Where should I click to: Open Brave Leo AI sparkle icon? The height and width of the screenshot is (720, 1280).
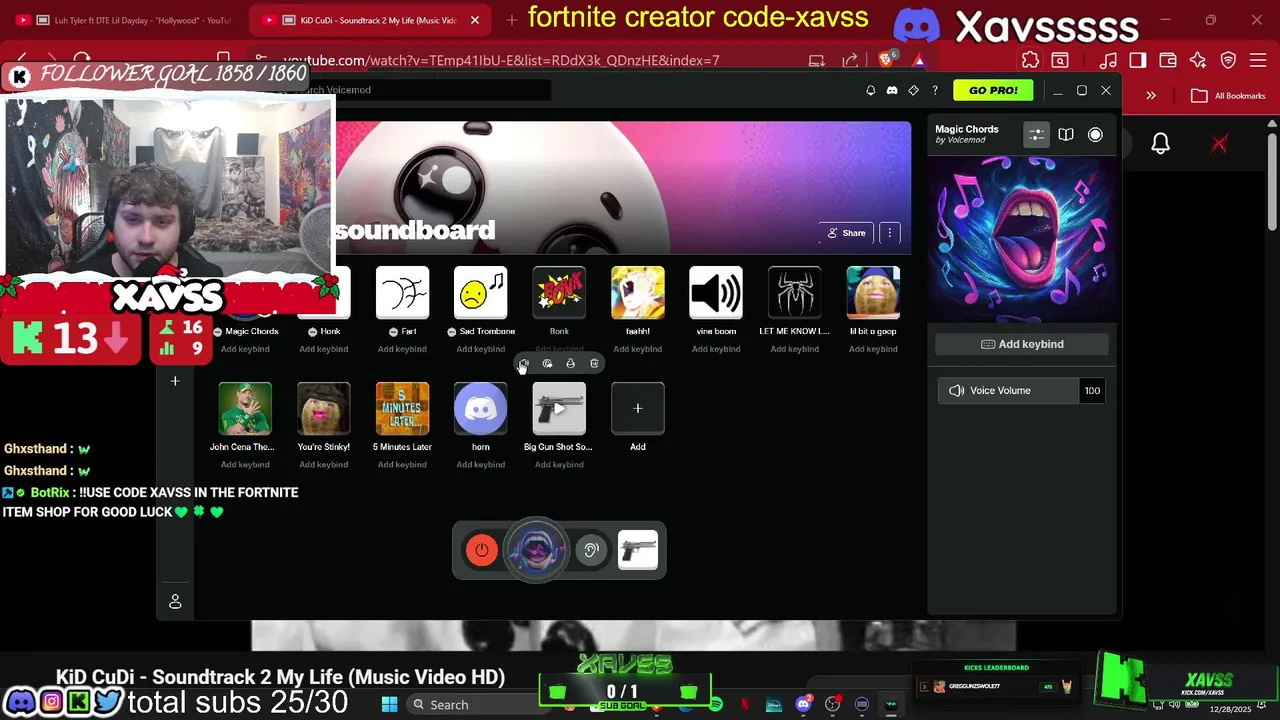click(x=1198, y=60)
